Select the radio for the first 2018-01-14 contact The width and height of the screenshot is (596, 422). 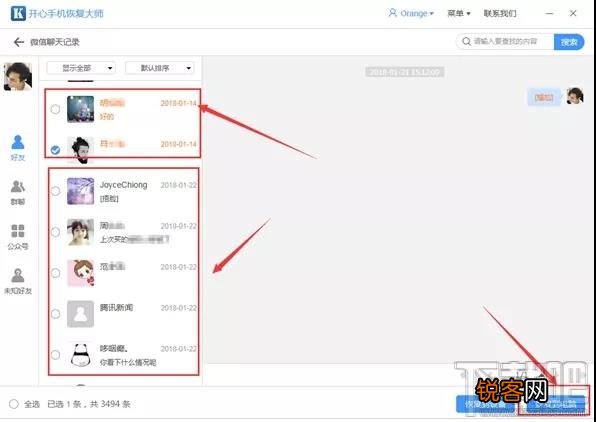click(55, 109)
